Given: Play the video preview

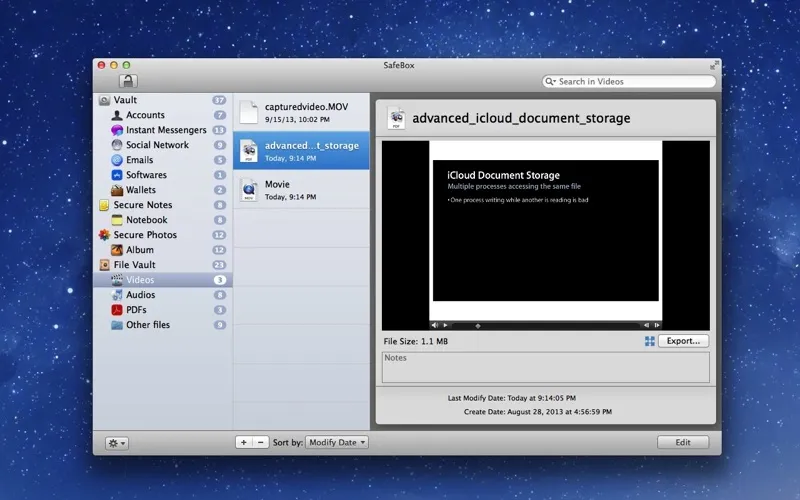Looking at the screenshot, I should click(x=445, y=325).
